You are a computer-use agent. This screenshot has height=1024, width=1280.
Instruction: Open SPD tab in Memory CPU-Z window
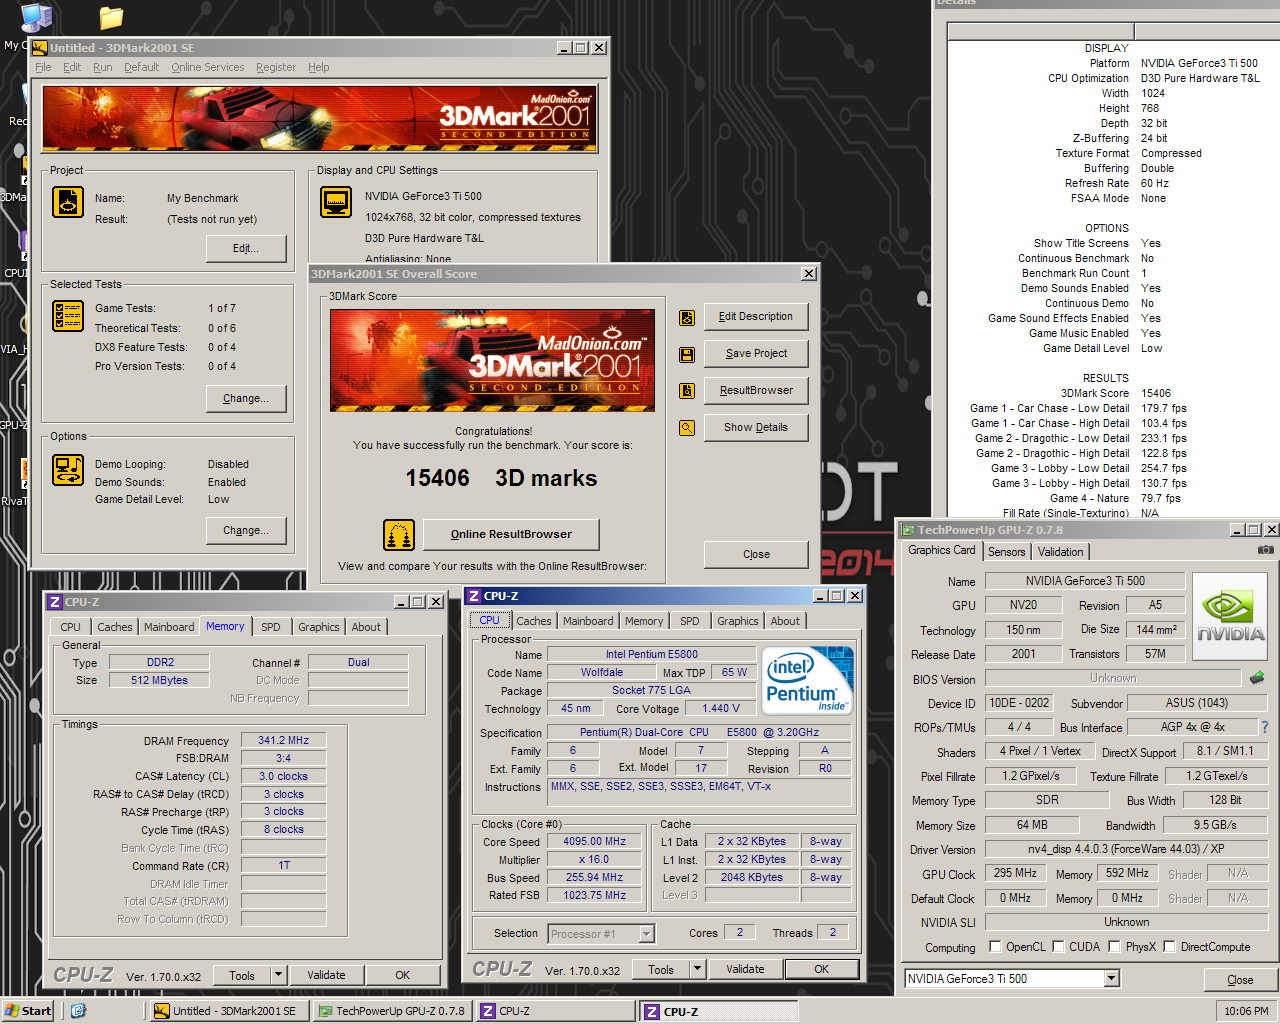(271, 627)
